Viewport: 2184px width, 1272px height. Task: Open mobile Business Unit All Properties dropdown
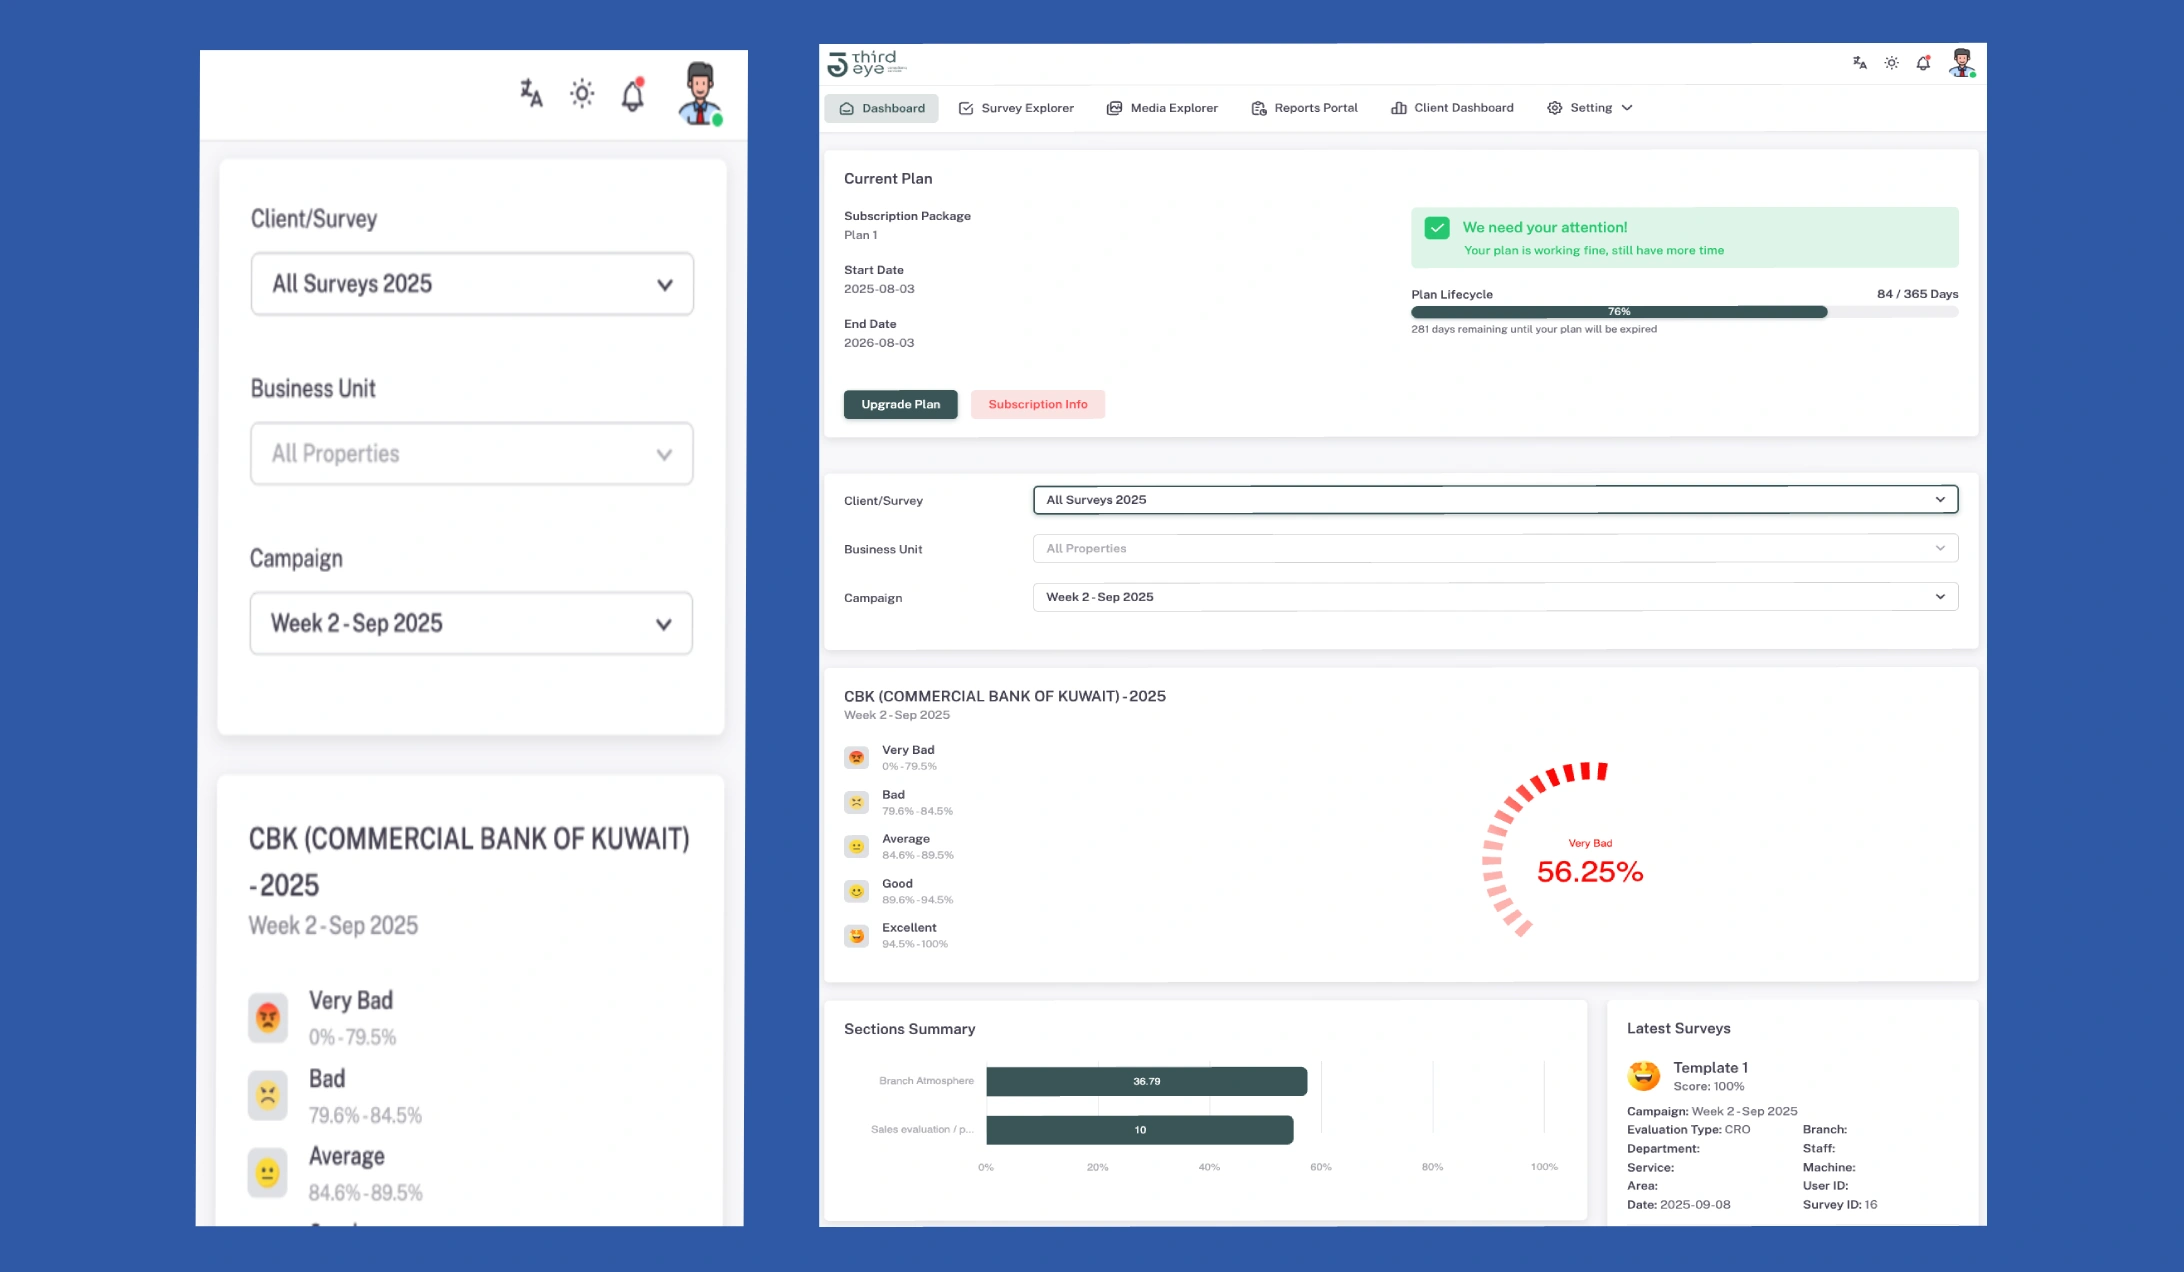coord(471,454)
